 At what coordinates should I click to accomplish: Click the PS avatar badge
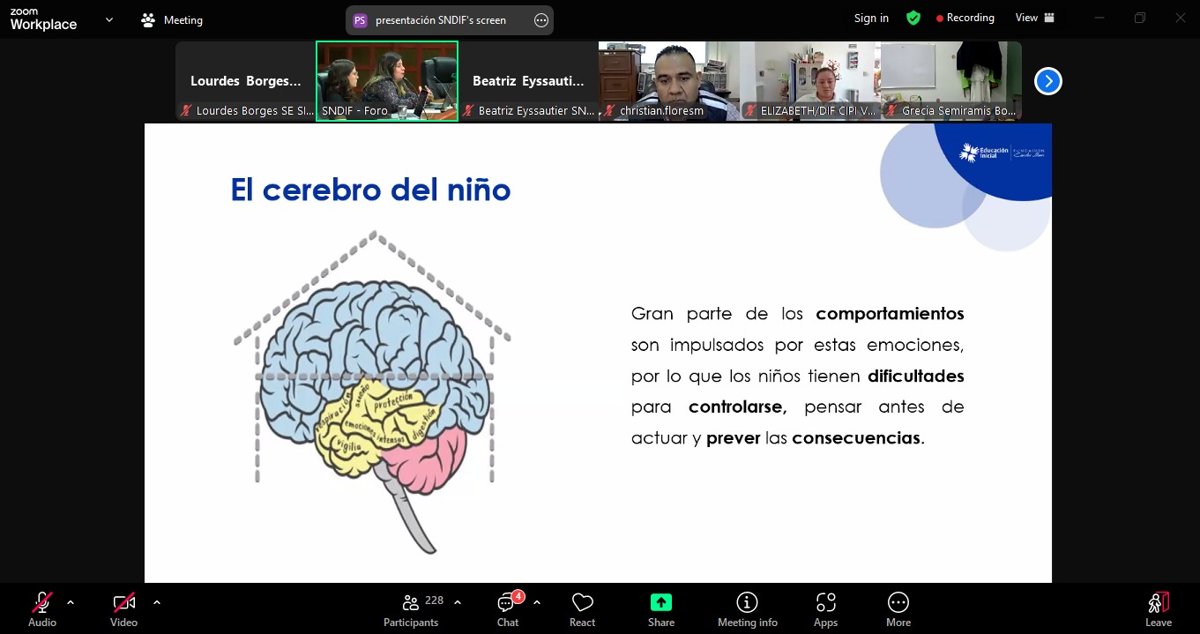click(360, 20)
